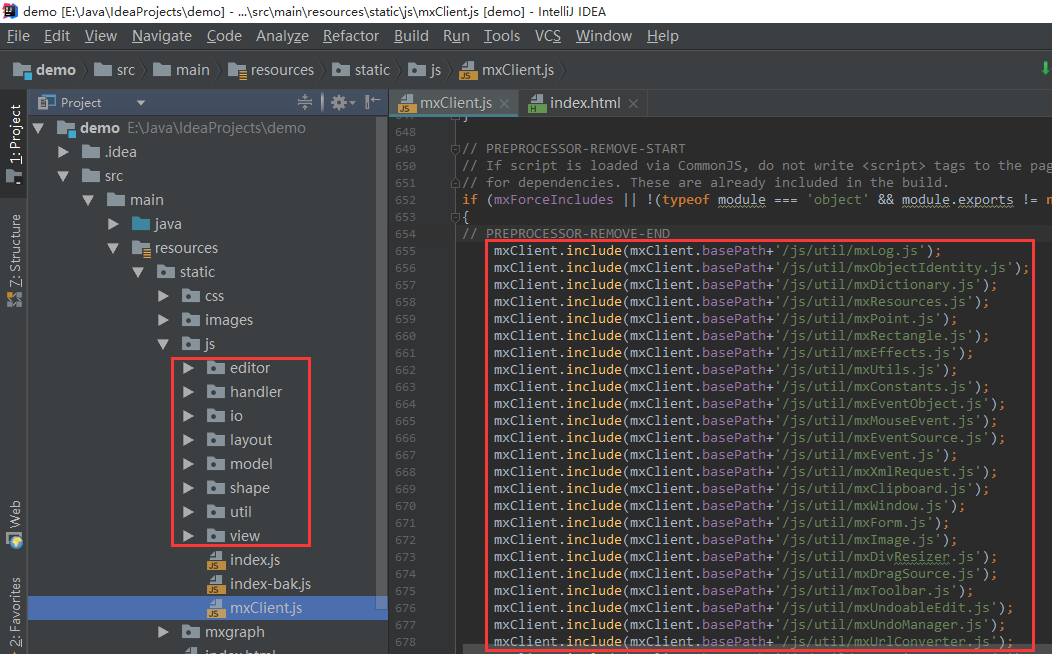Expand the layout folder
1052x654 pixels.
pyautogui.click(x=189, y=440)
